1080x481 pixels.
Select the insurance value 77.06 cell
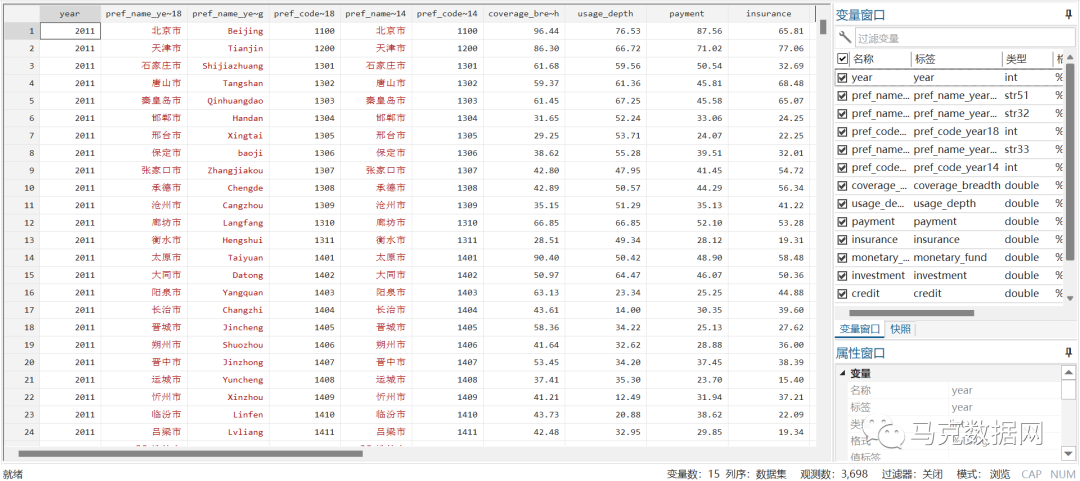pos(768,48)
